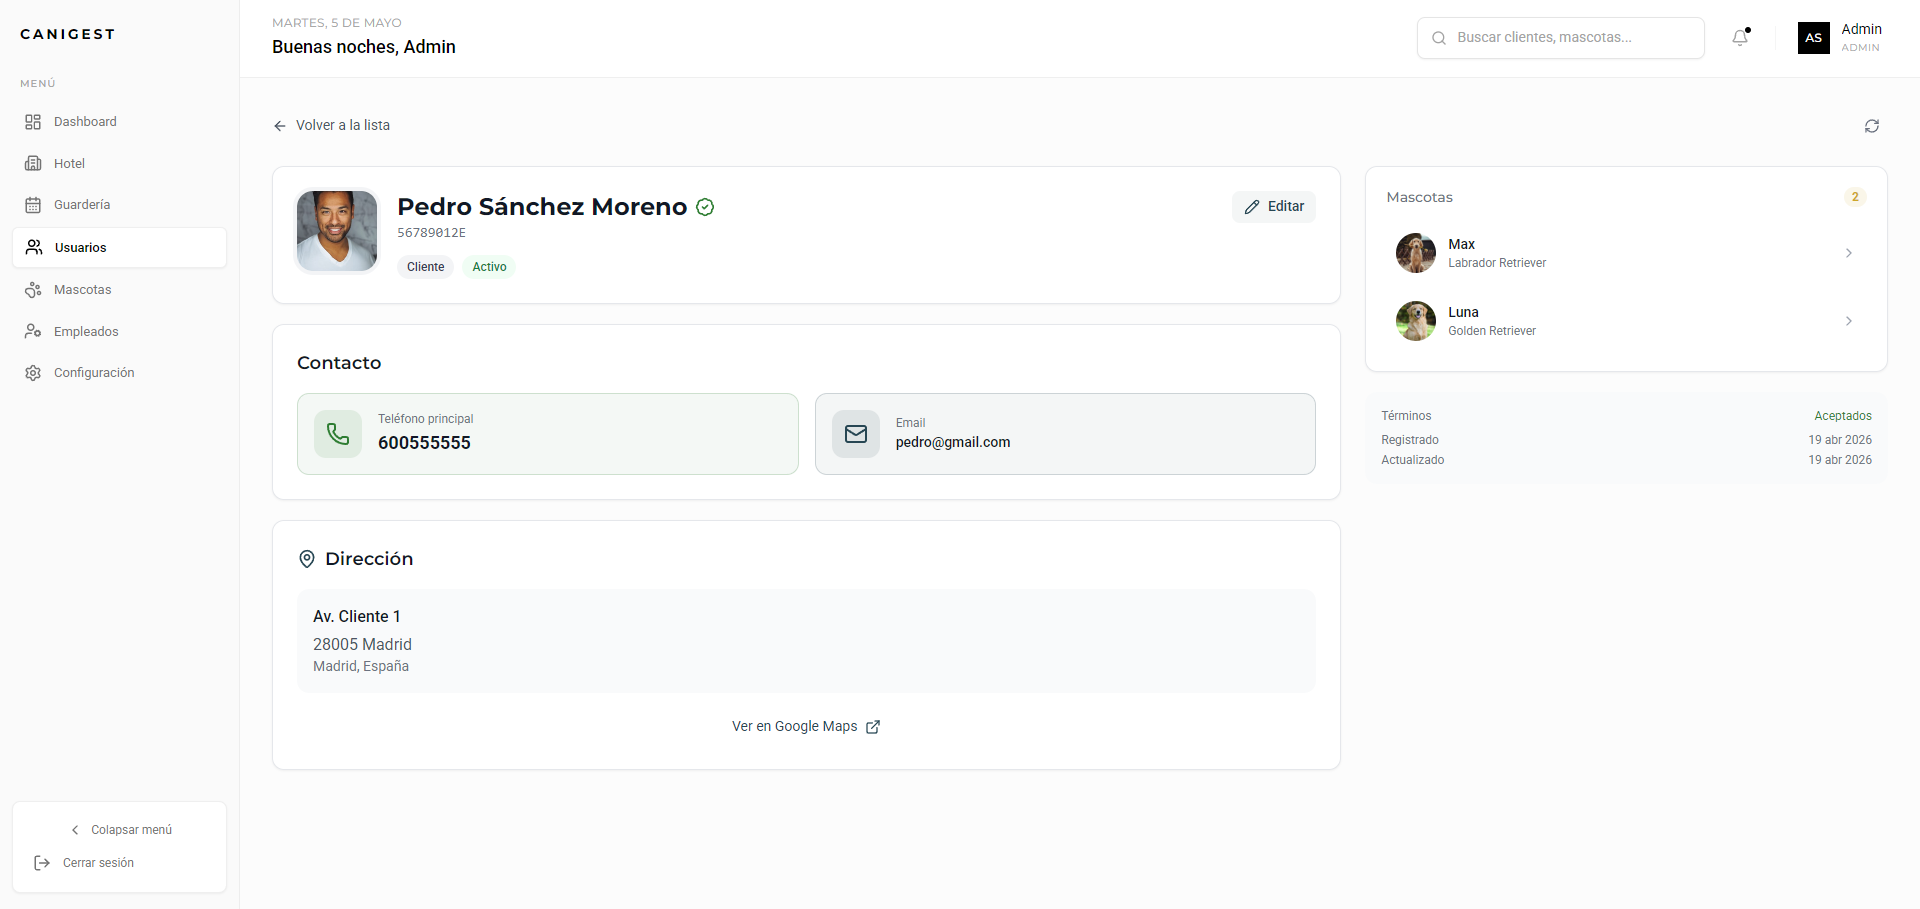
Task: Click the address line Av. Cliente 1
Action: [x=357, y=617]
